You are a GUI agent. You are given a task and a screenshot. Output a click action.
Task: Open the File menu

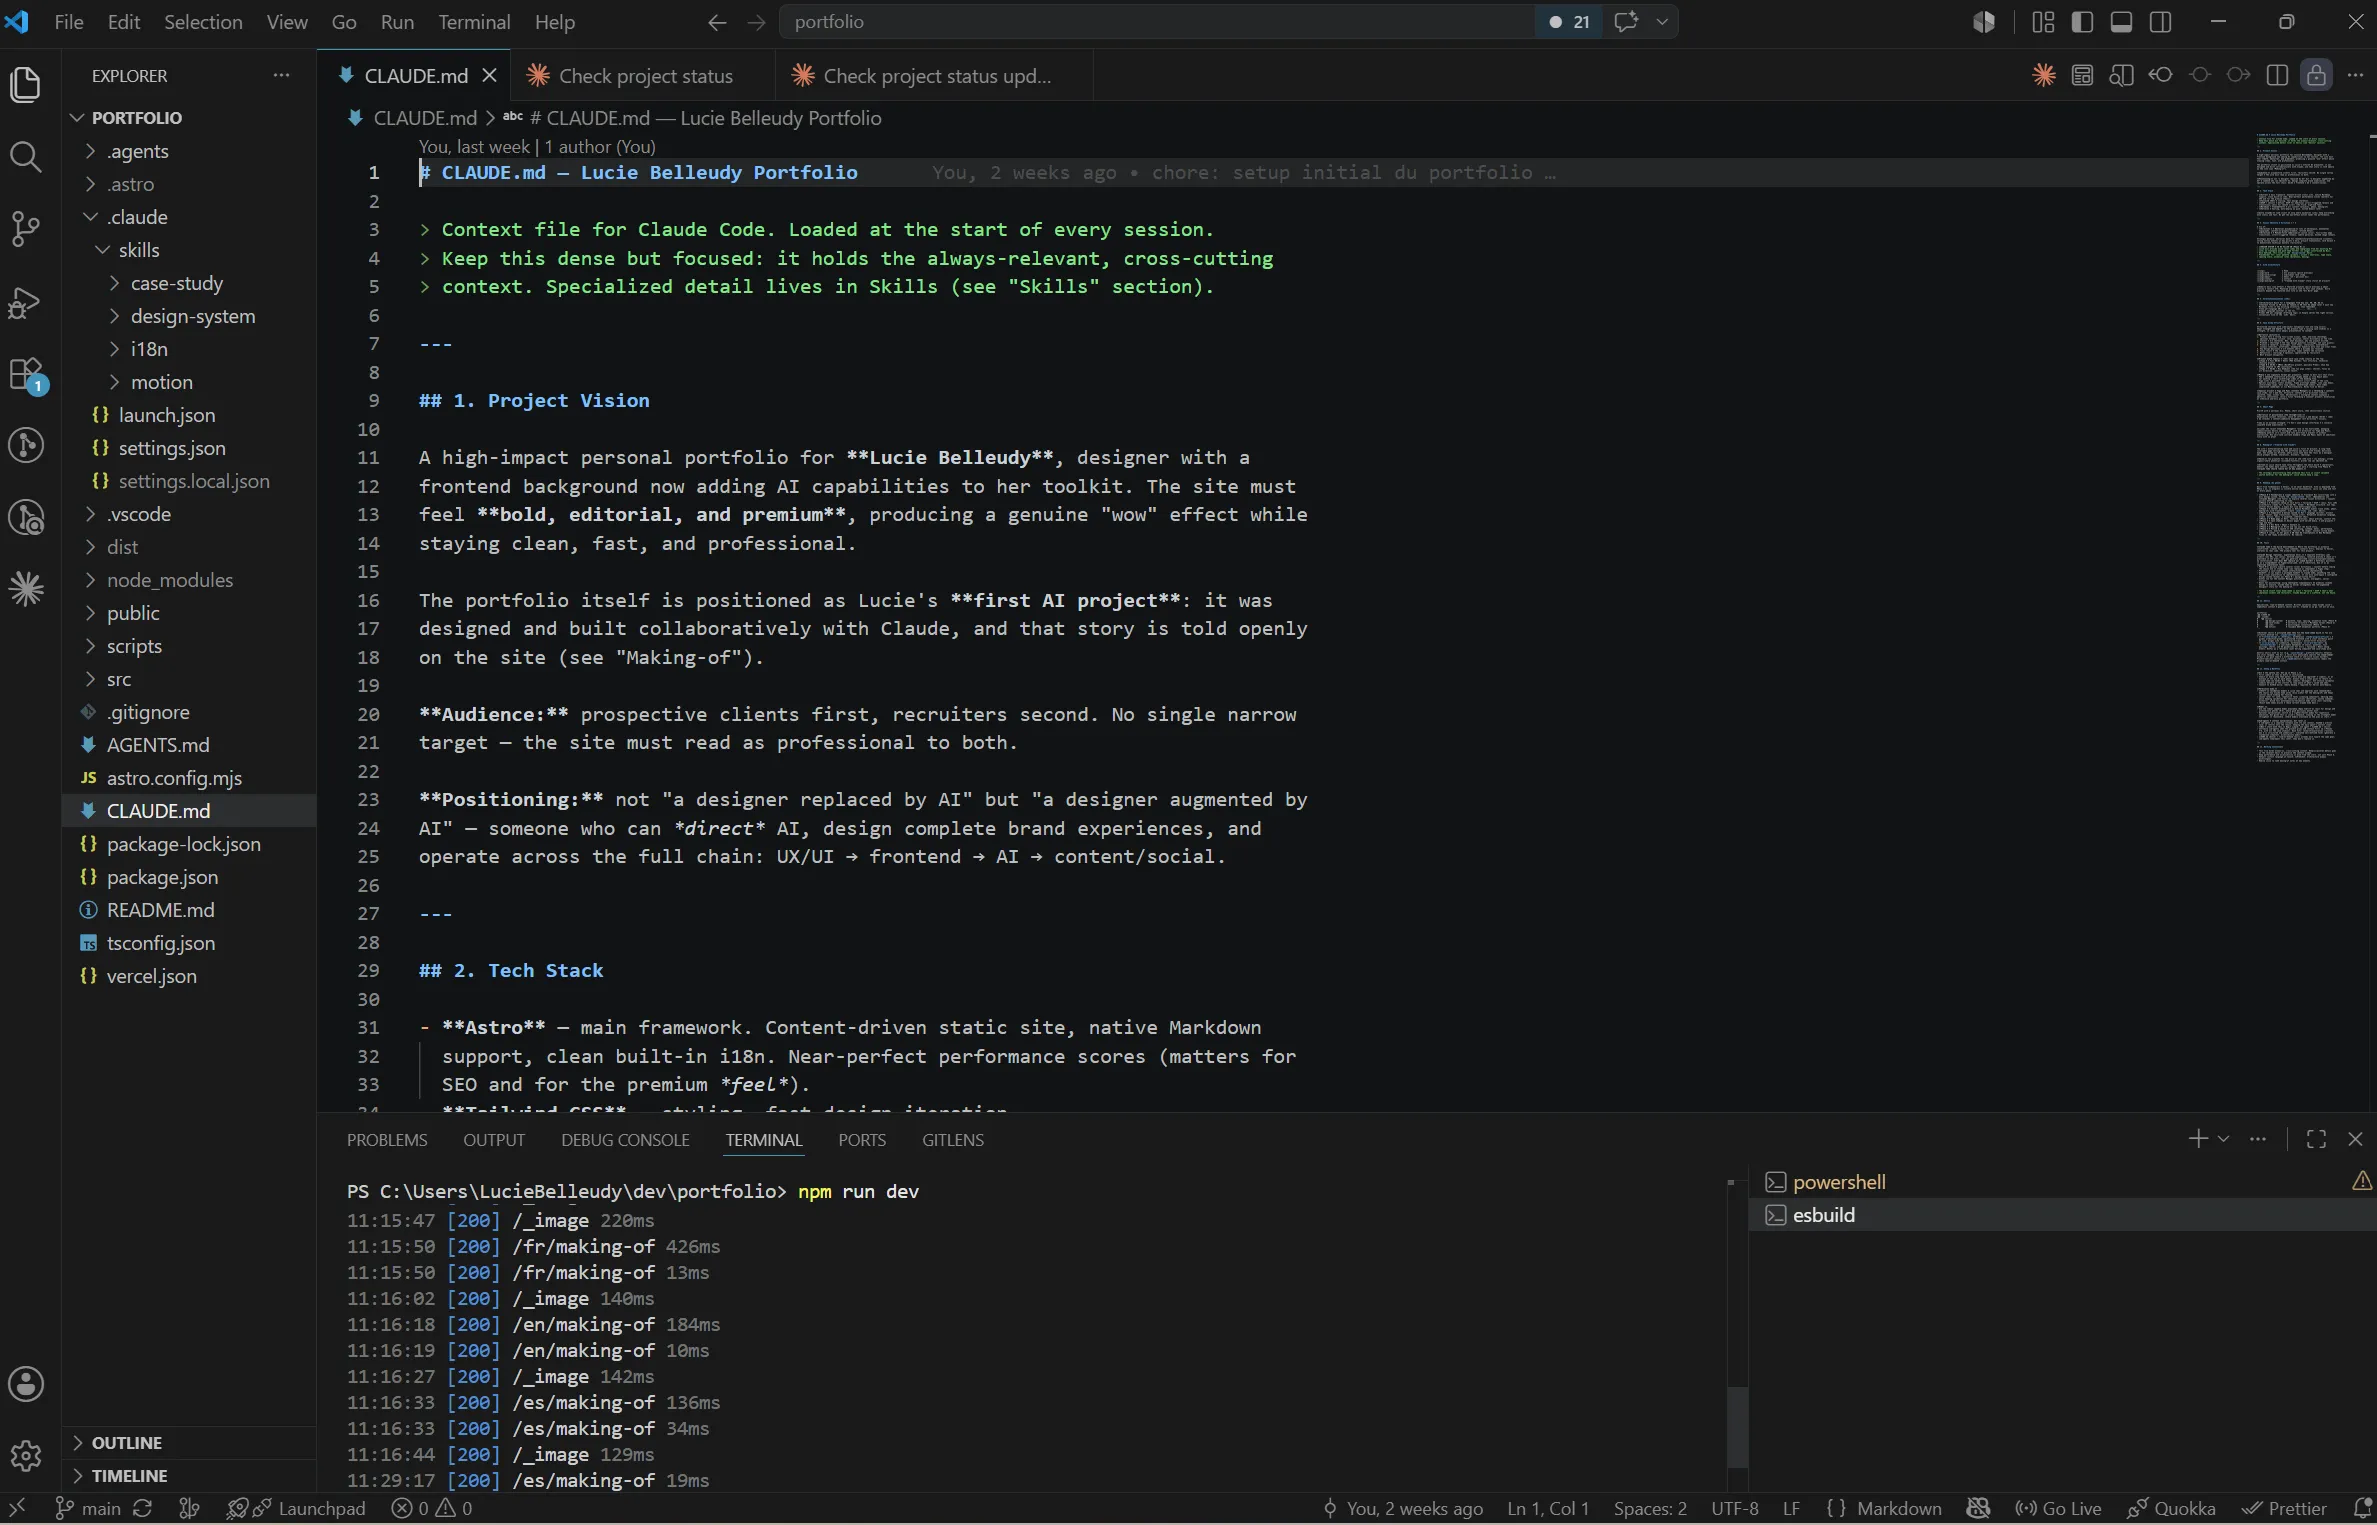68,22
